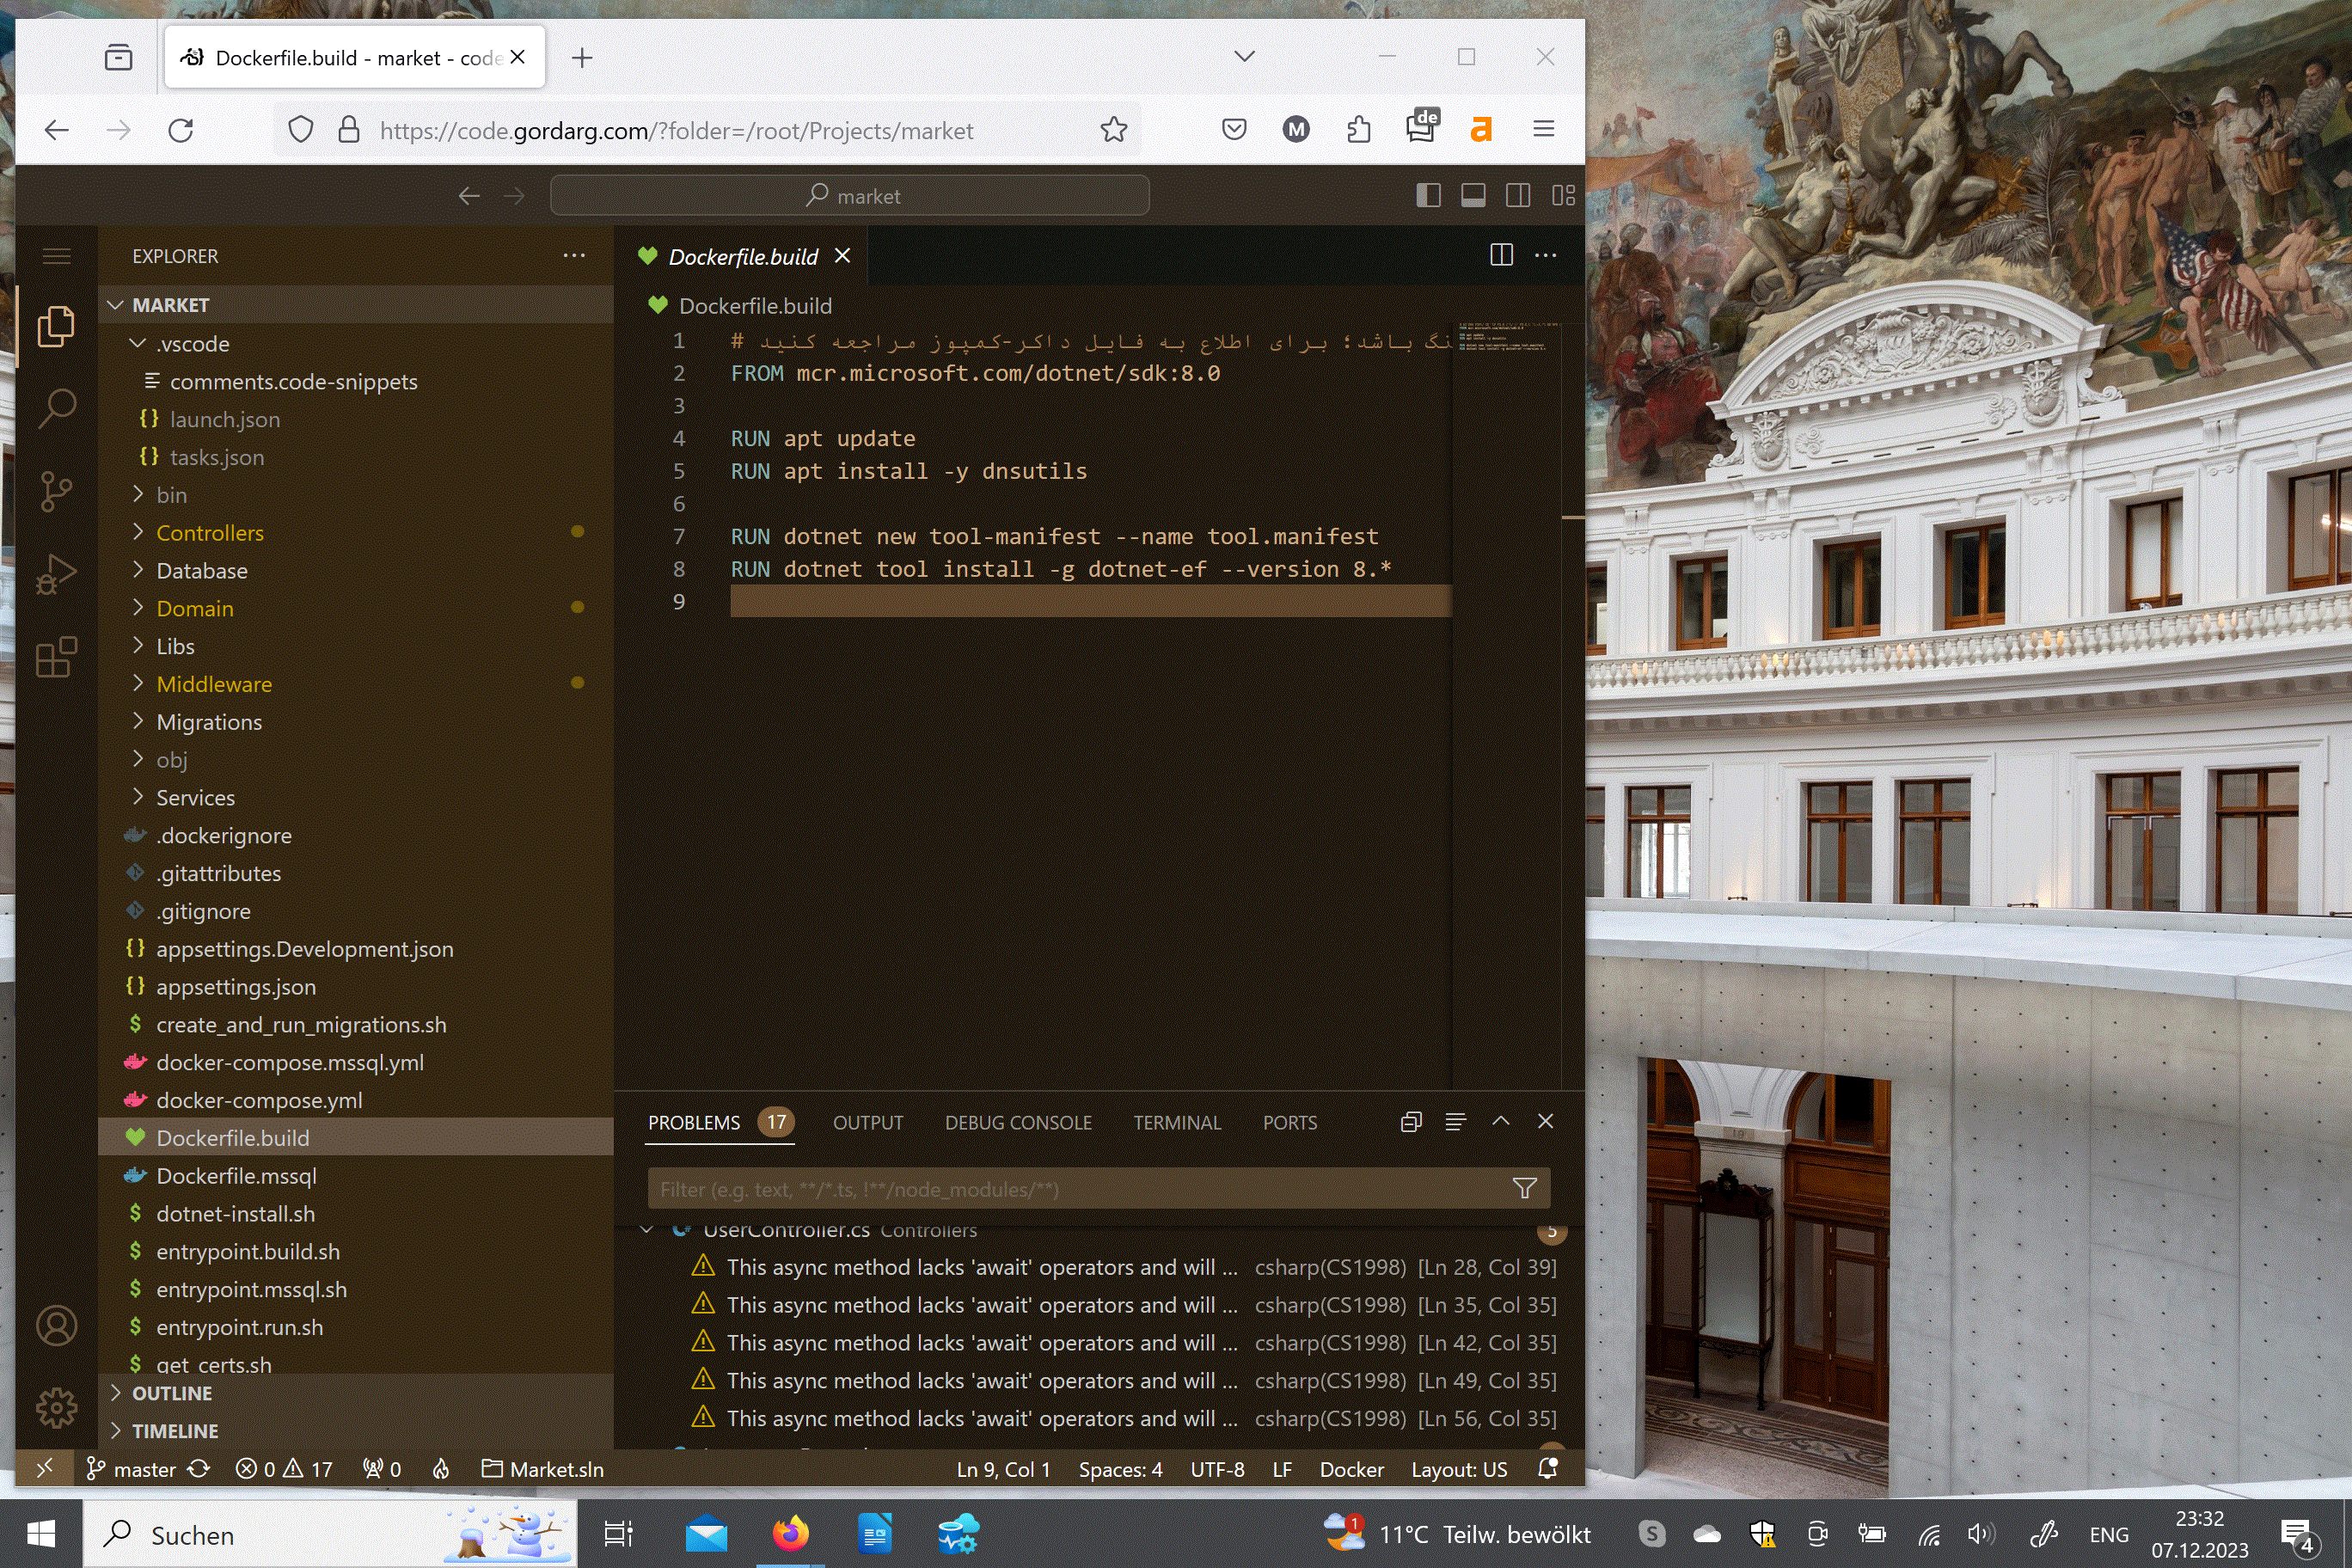Open the Manage gear menu

57,1407
